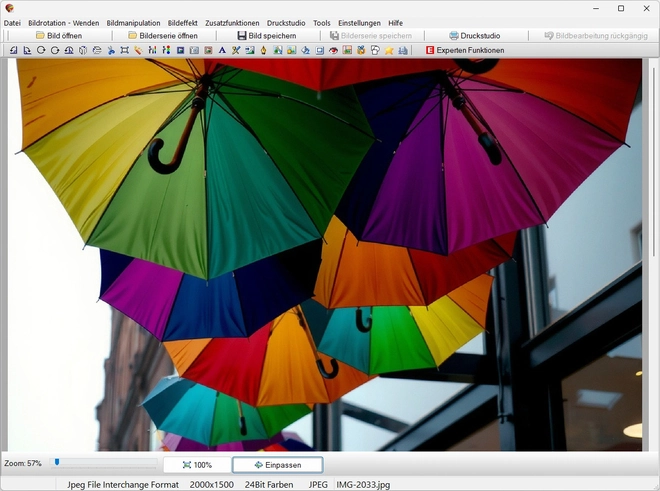660x491 pixels.
Task: Open the Bildeffekt menu
Action: 183,23
